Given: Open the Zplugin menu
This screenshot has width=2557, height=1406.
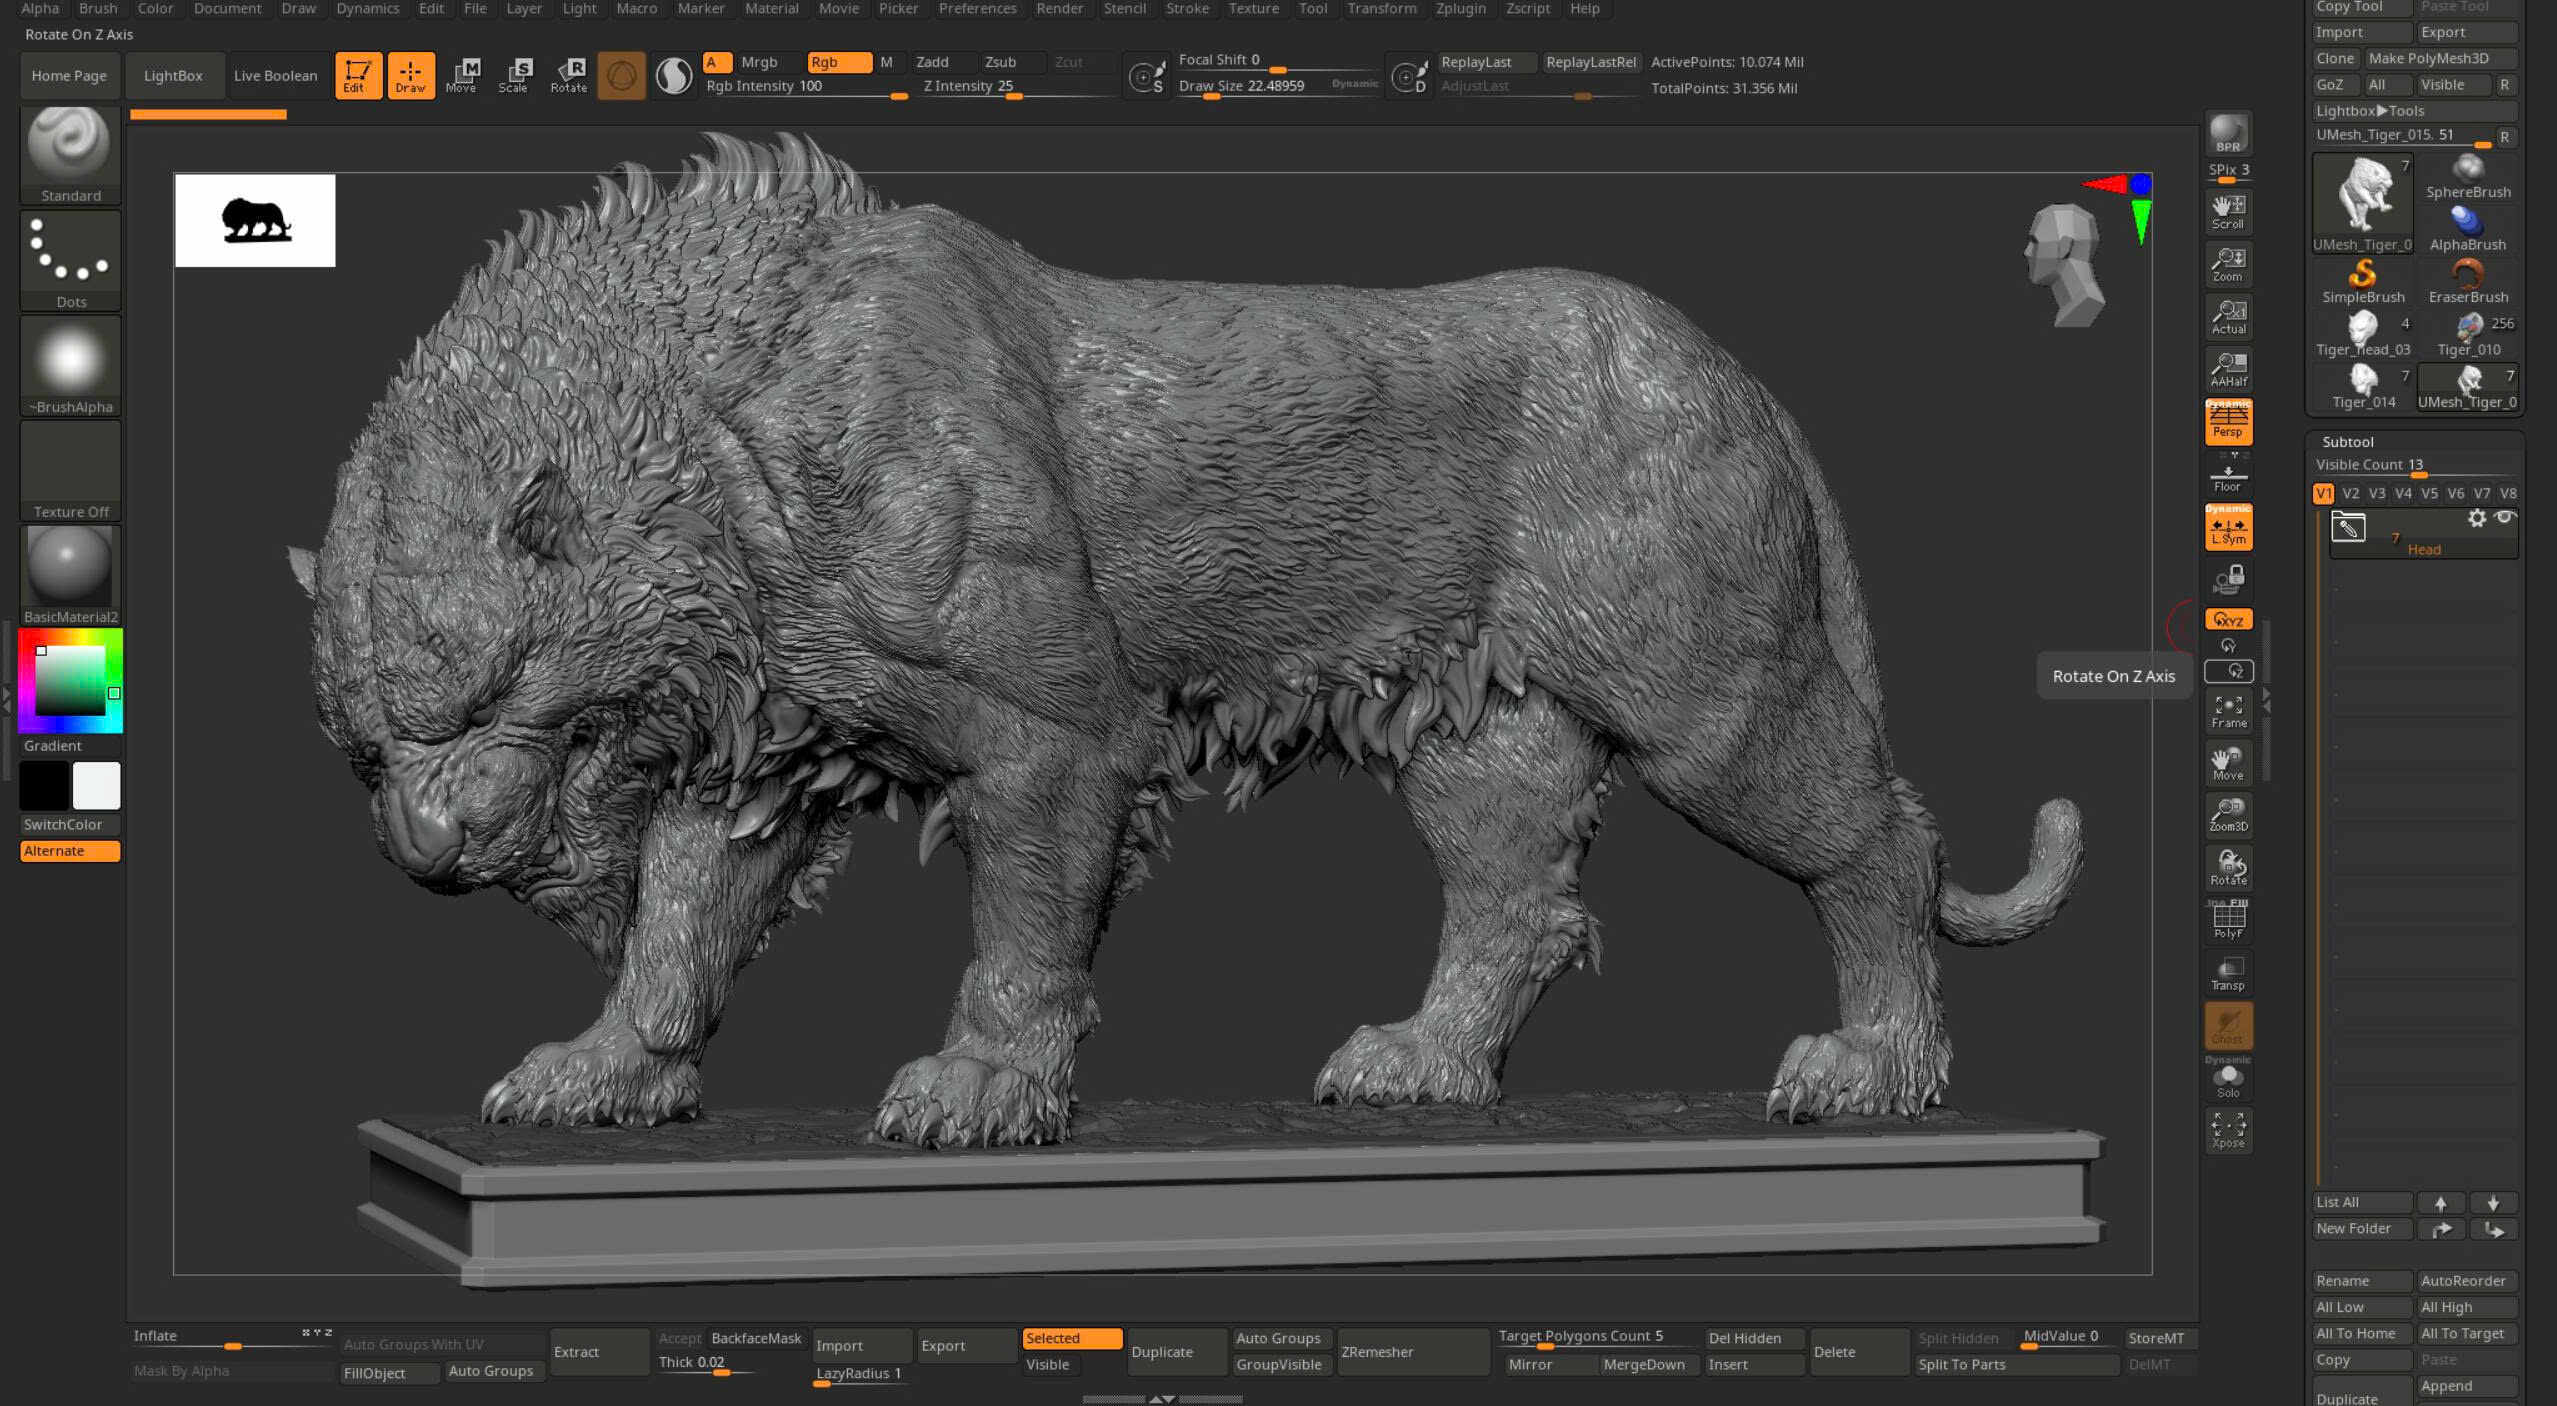Looking at the screenshot, I should (1460, 9).
